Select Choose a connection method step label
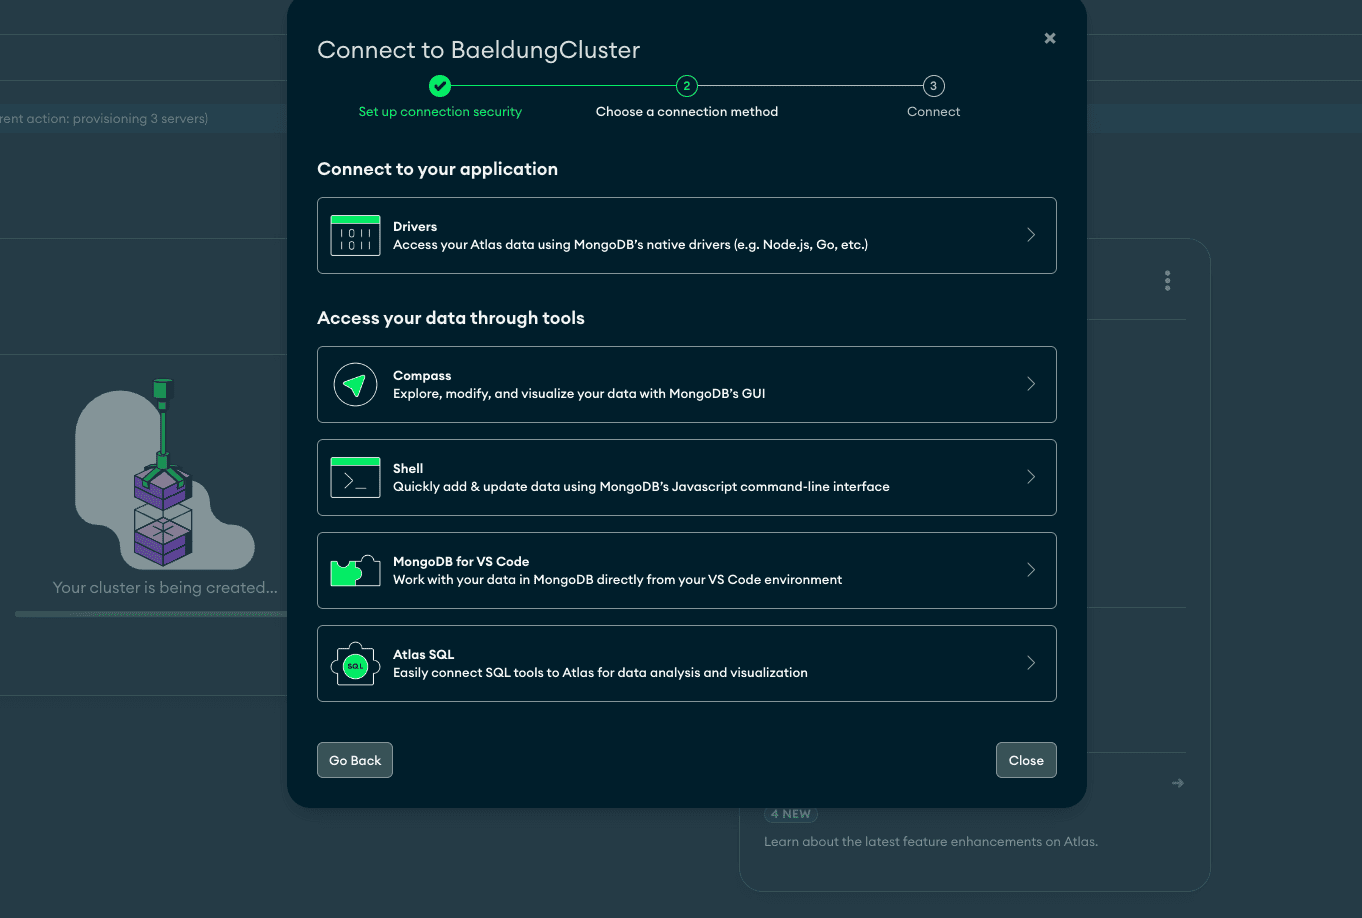Image resolution: width=1362 pixels, height=918 pixels. [x=687, y=112]
